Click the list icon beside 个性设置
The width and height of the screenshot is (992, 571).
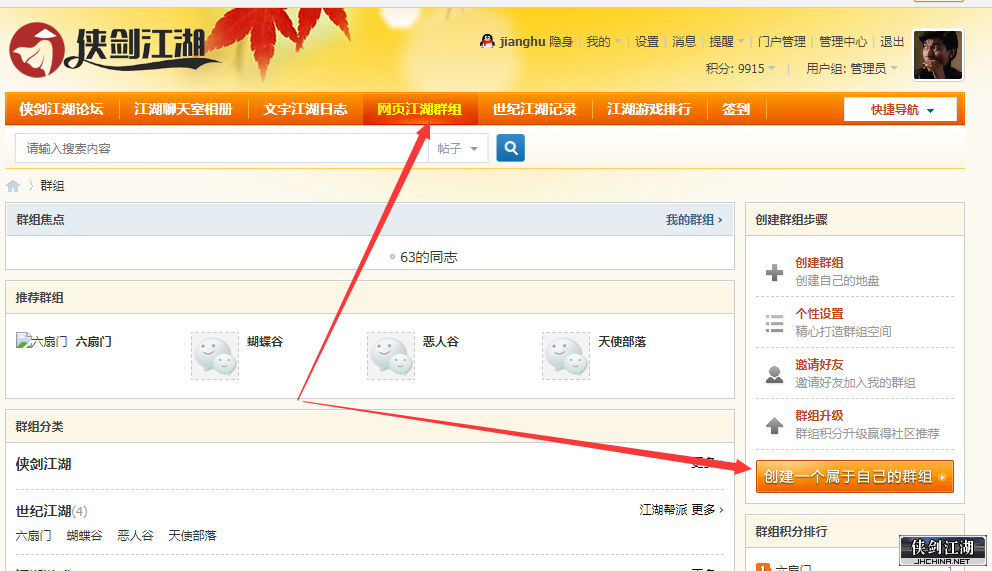tap(774, 324)
